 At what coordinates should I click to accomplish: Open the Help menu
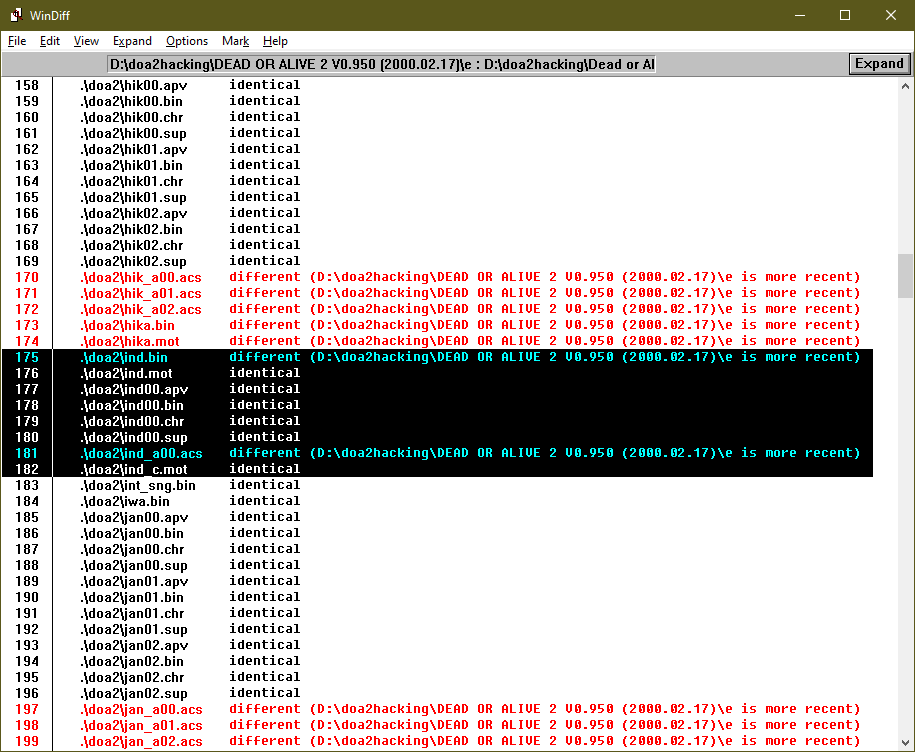pyautogui.click(x=275, y=41)
